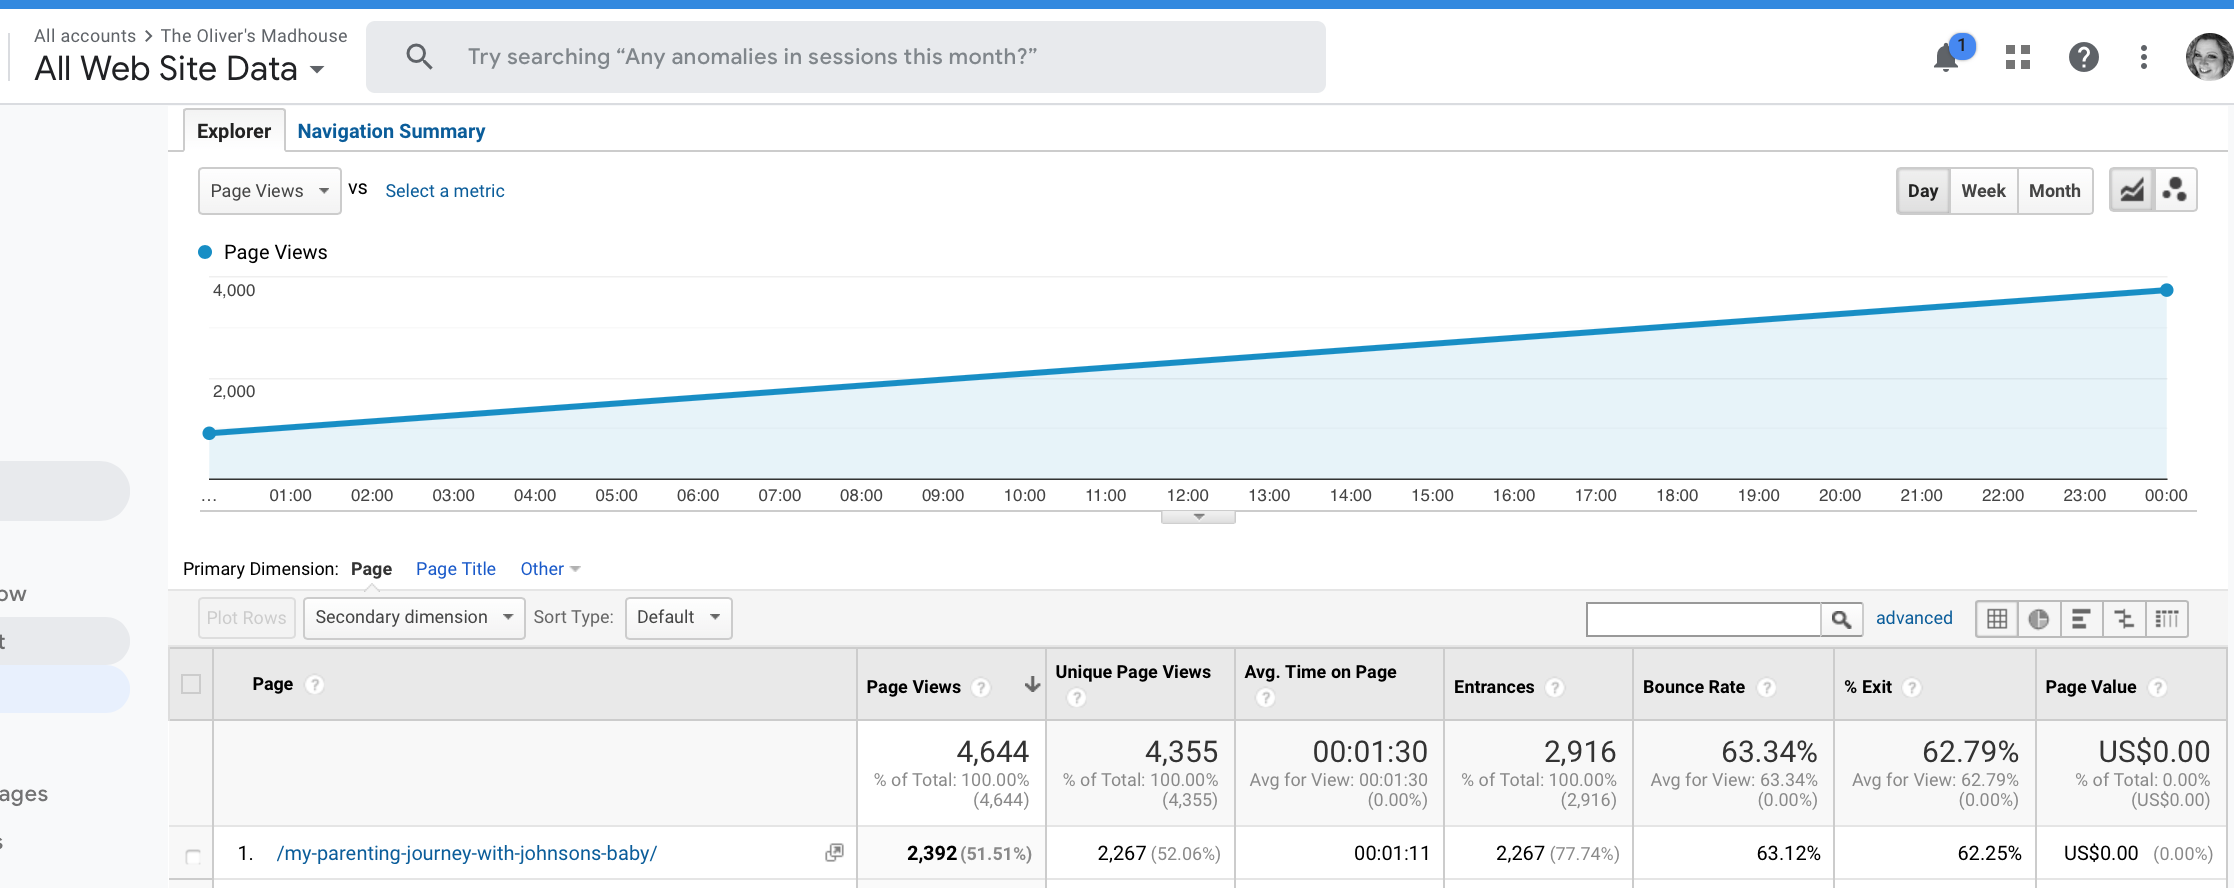
Task: Click the Select a metric link
Action: (x=444, y=191)
